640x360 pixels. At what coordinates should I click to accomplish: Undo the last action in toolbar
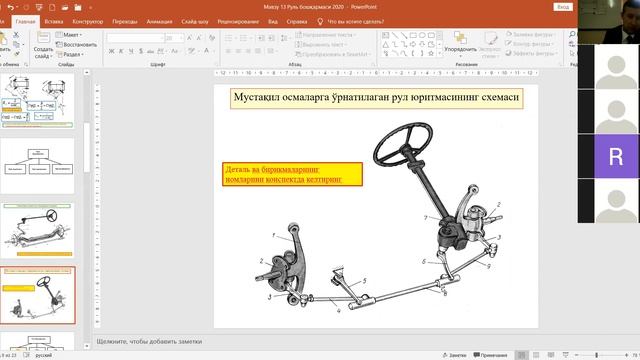(x=11, y=7)
